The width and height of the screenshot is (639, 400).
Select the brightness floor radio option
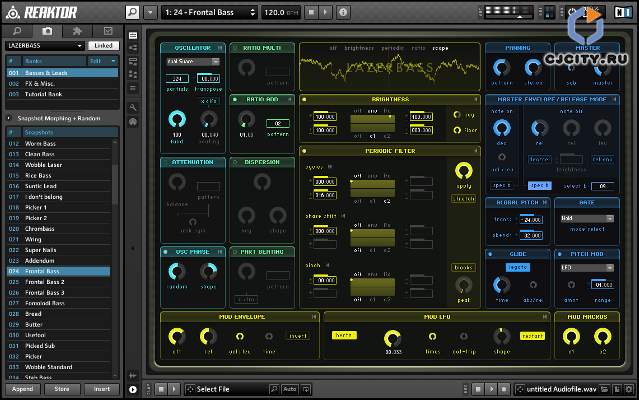point(457,130)
